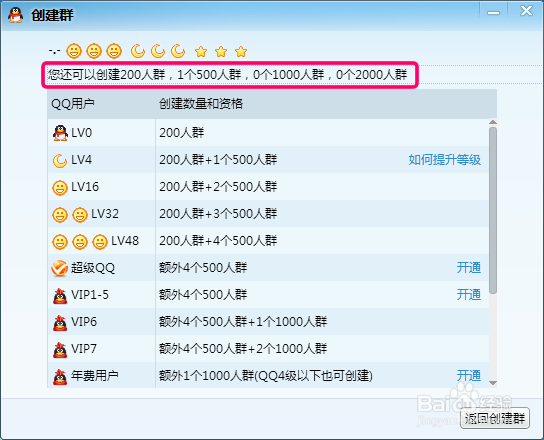Image resolution: width=544 pixels, height=440 pixels.
Task: Click the red penguin icon for 年费用户
Action: [60, 377]
